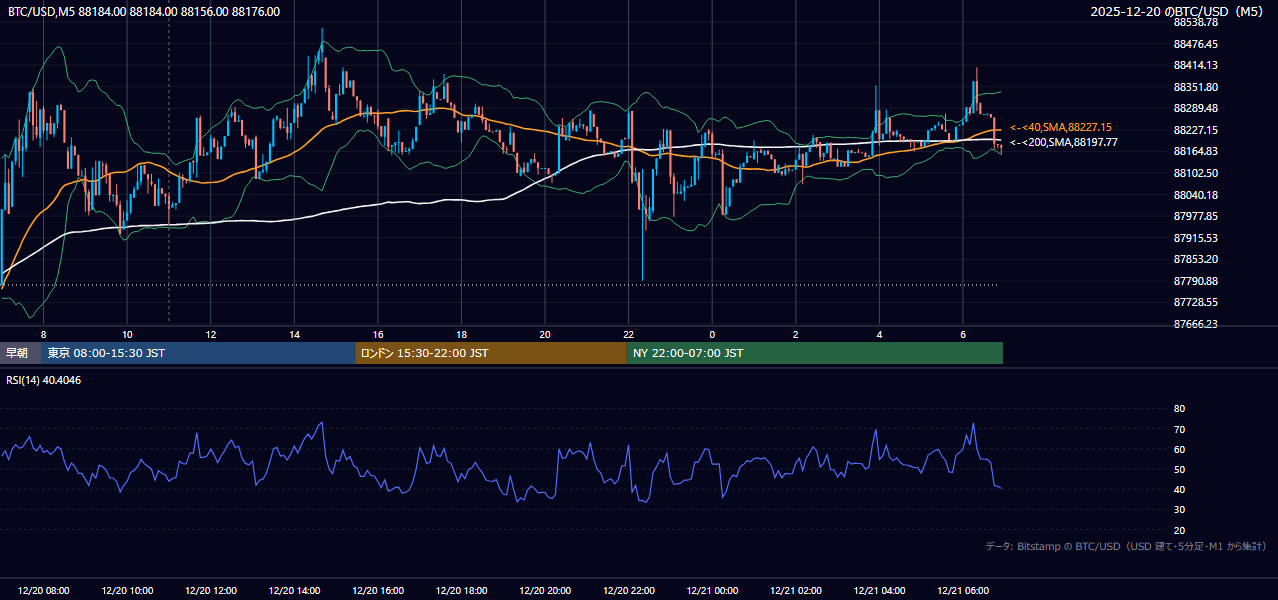
Task: Click price axis value 88351.80
Action: coord(1195,87)
